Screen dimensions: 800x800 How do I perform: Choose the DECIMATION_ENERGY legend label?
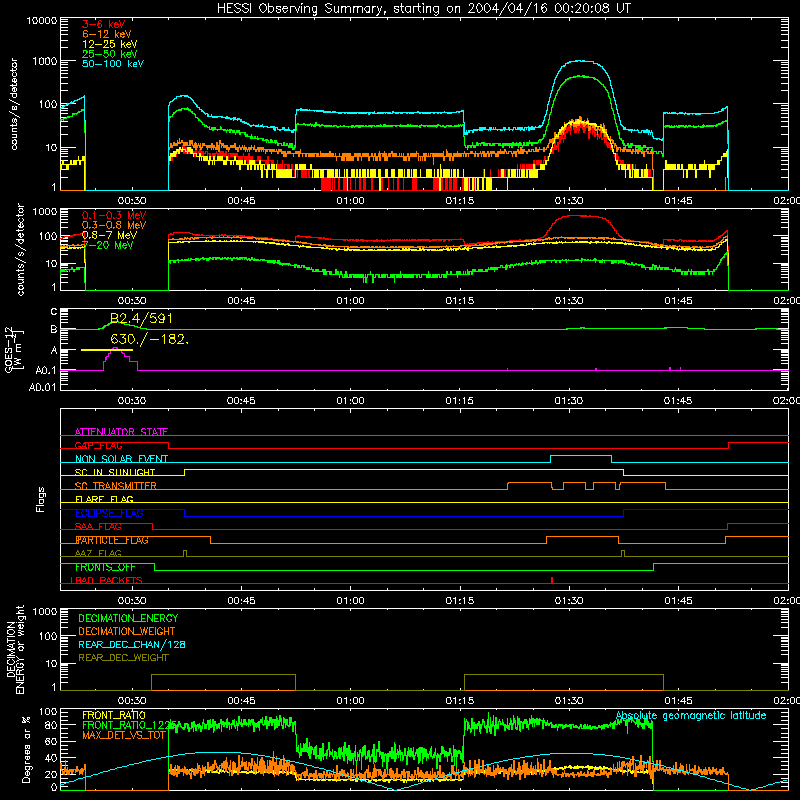click(x=128, y=618)
